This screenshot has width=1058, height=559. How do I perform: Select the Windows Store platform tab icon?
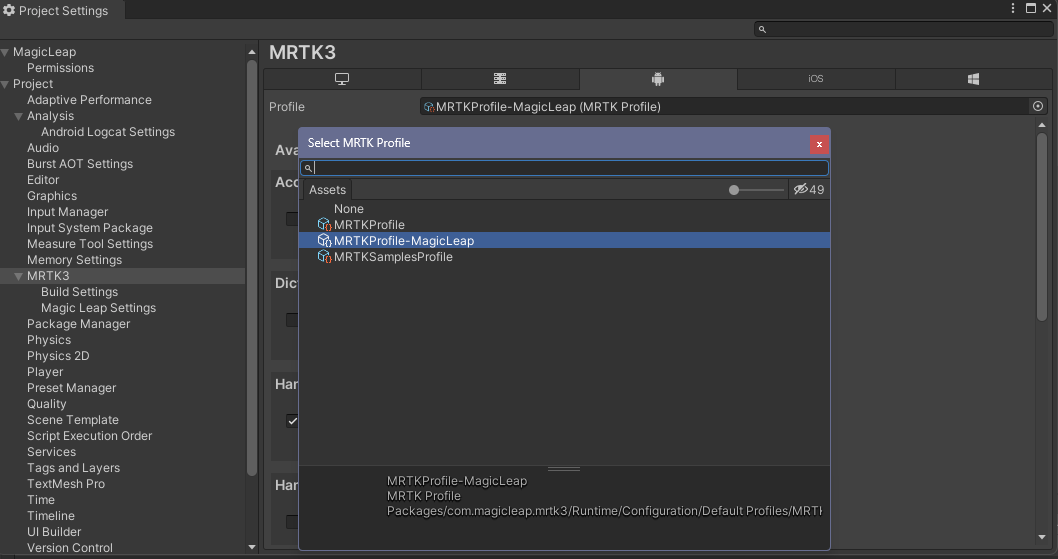click(x=973, y=79)
